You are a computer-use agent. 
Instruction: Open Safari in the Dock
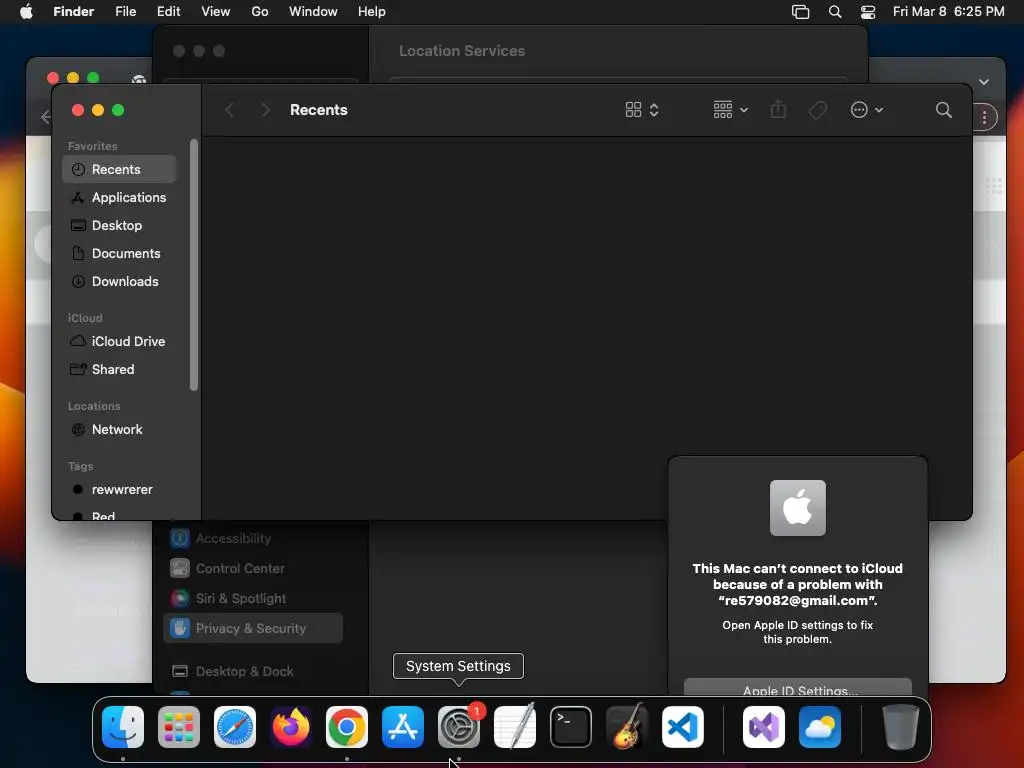[235, 727]
